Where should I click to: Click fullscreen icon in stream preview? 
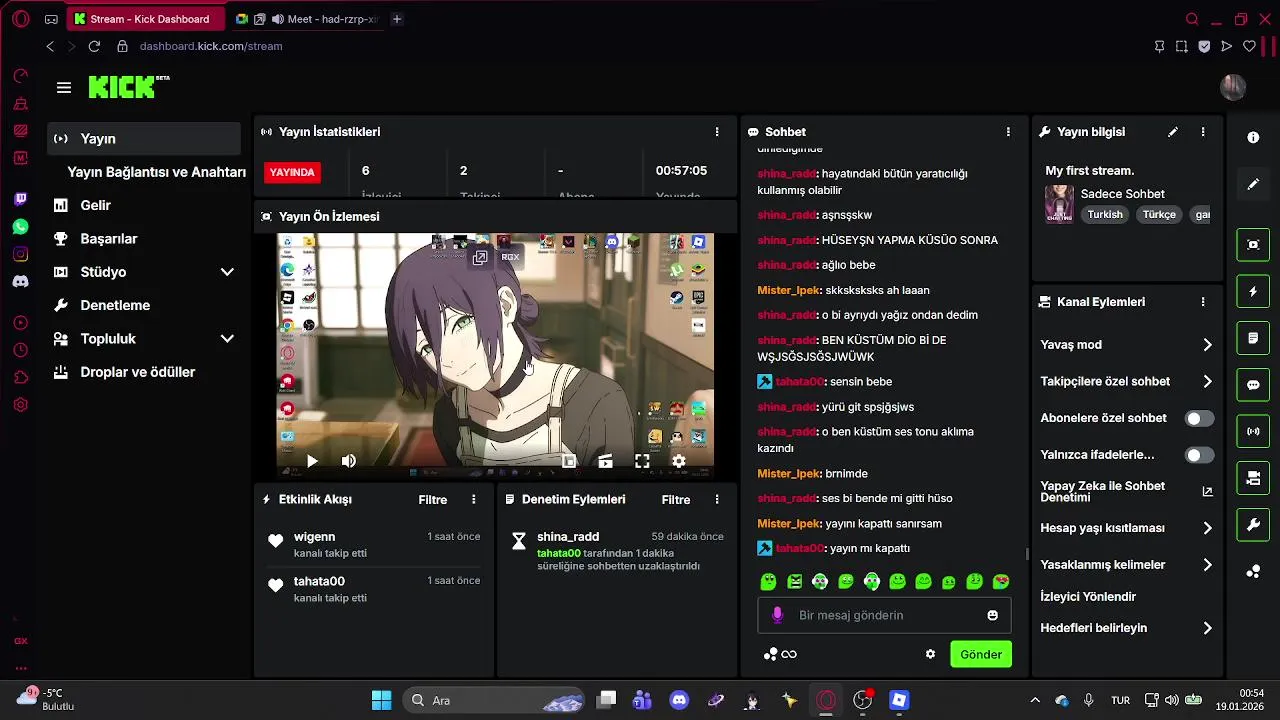(x=642, y=461)
